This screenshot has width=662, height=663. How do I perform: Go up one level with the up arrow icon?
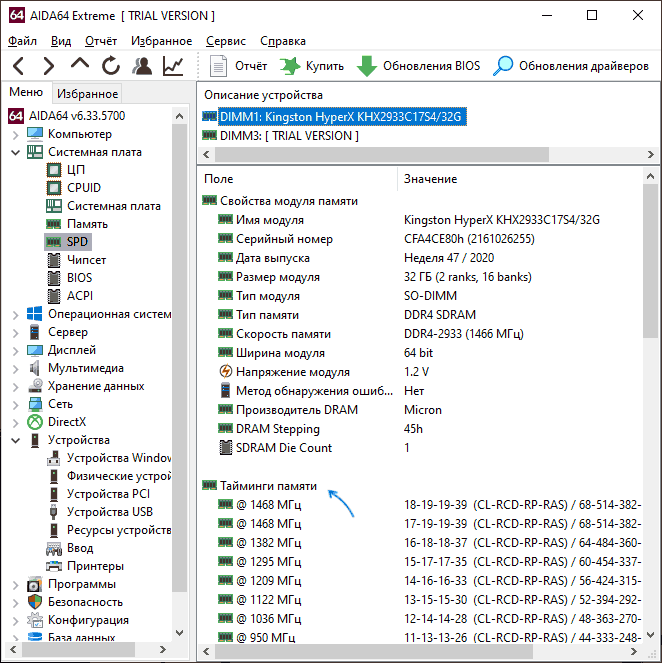[x=80, y=64]
